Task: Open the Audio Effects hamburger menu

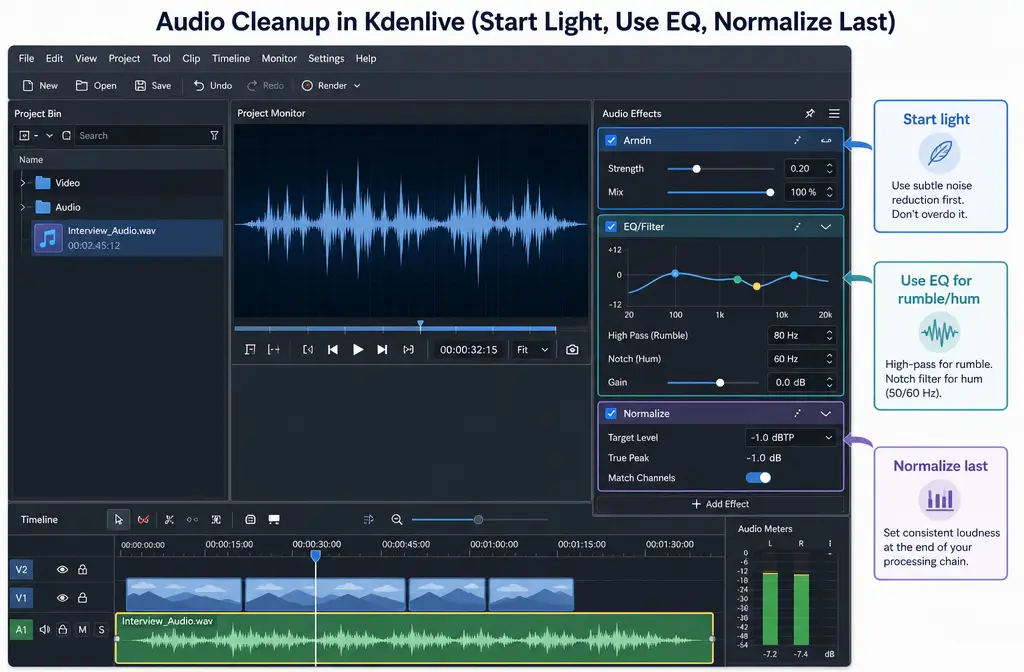Action: tap(834, 114)
